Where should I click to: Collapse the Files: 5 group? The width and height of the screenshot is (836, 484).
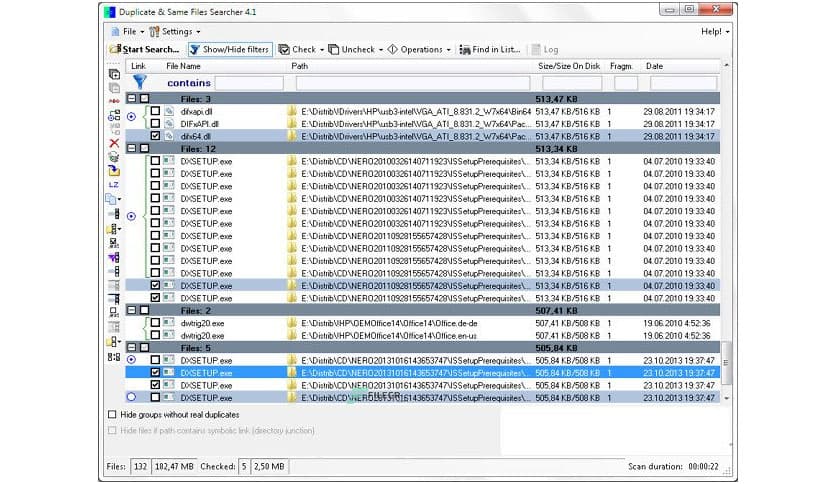[132, 347]
